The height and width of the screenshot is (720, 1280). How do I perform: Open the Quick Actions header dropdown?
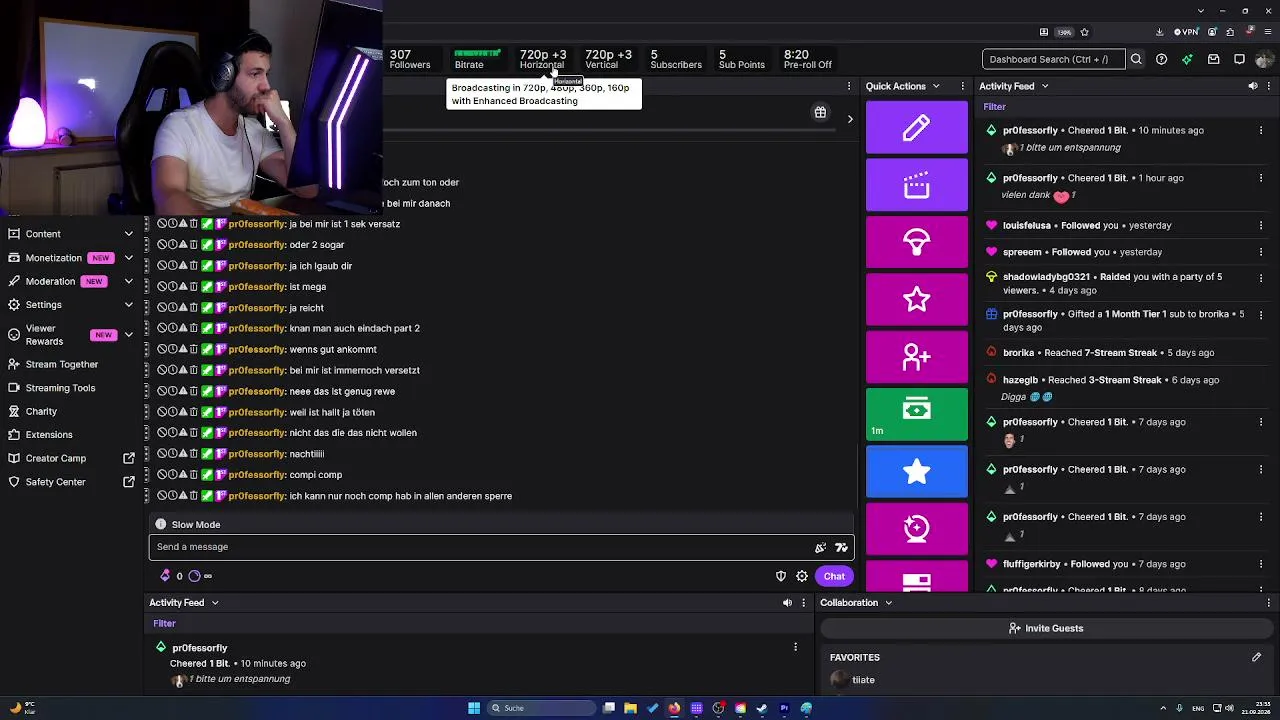(x=938, y=86)
